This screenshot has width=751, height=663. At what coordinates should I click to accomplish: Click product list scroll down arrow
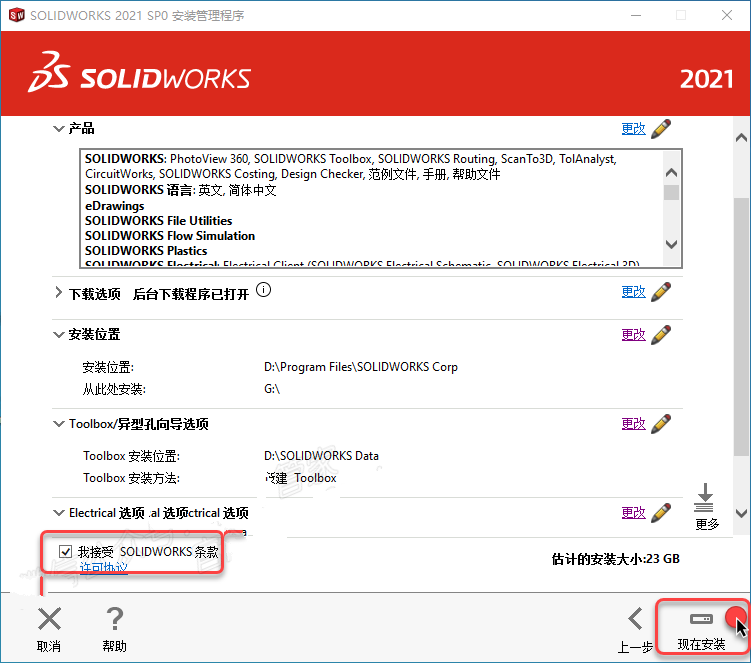pos(671,244)
